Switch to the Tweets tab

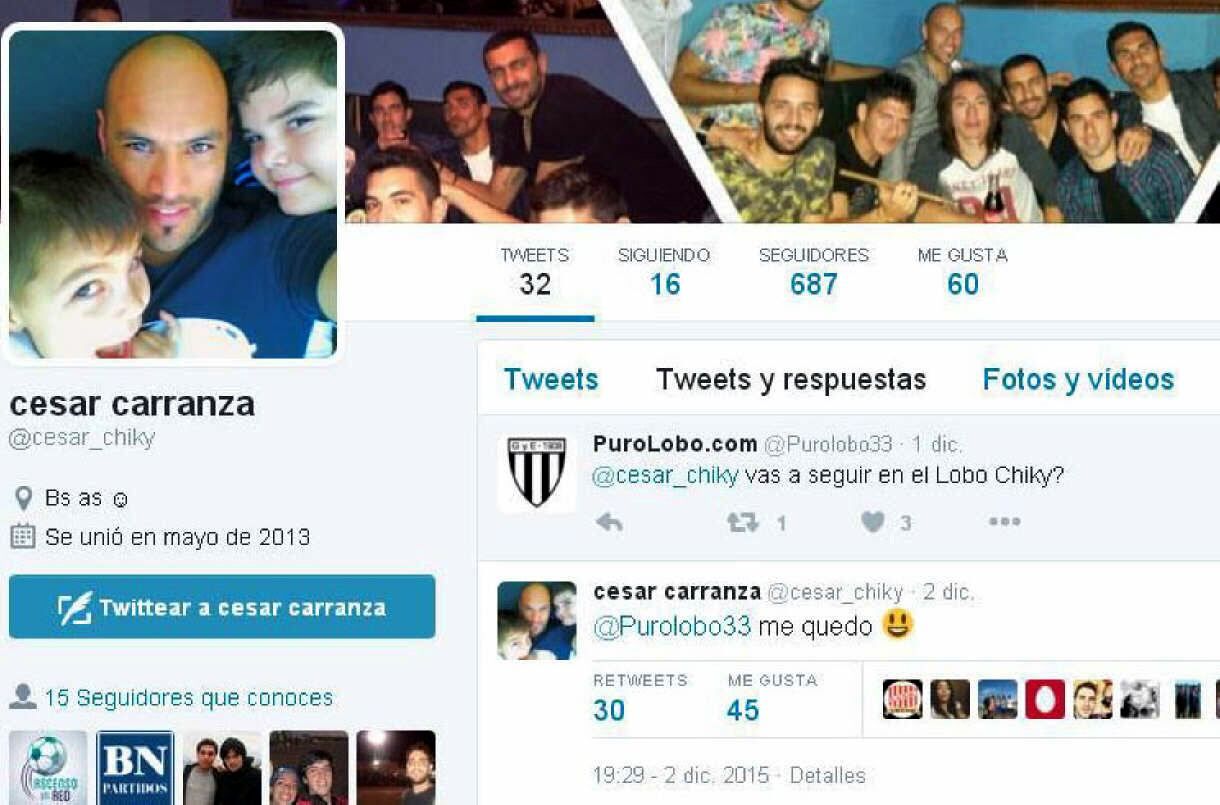pos(551,379)
